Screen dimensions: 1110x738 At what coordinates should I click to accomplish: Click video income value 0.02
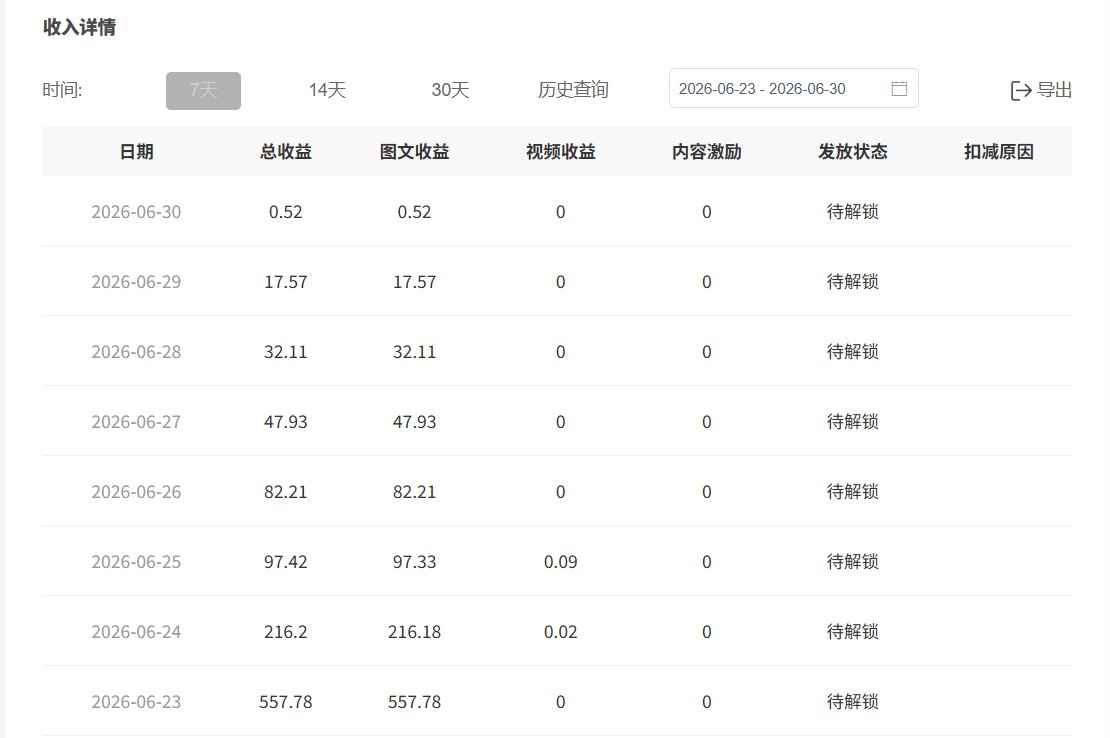click(561, 632)
